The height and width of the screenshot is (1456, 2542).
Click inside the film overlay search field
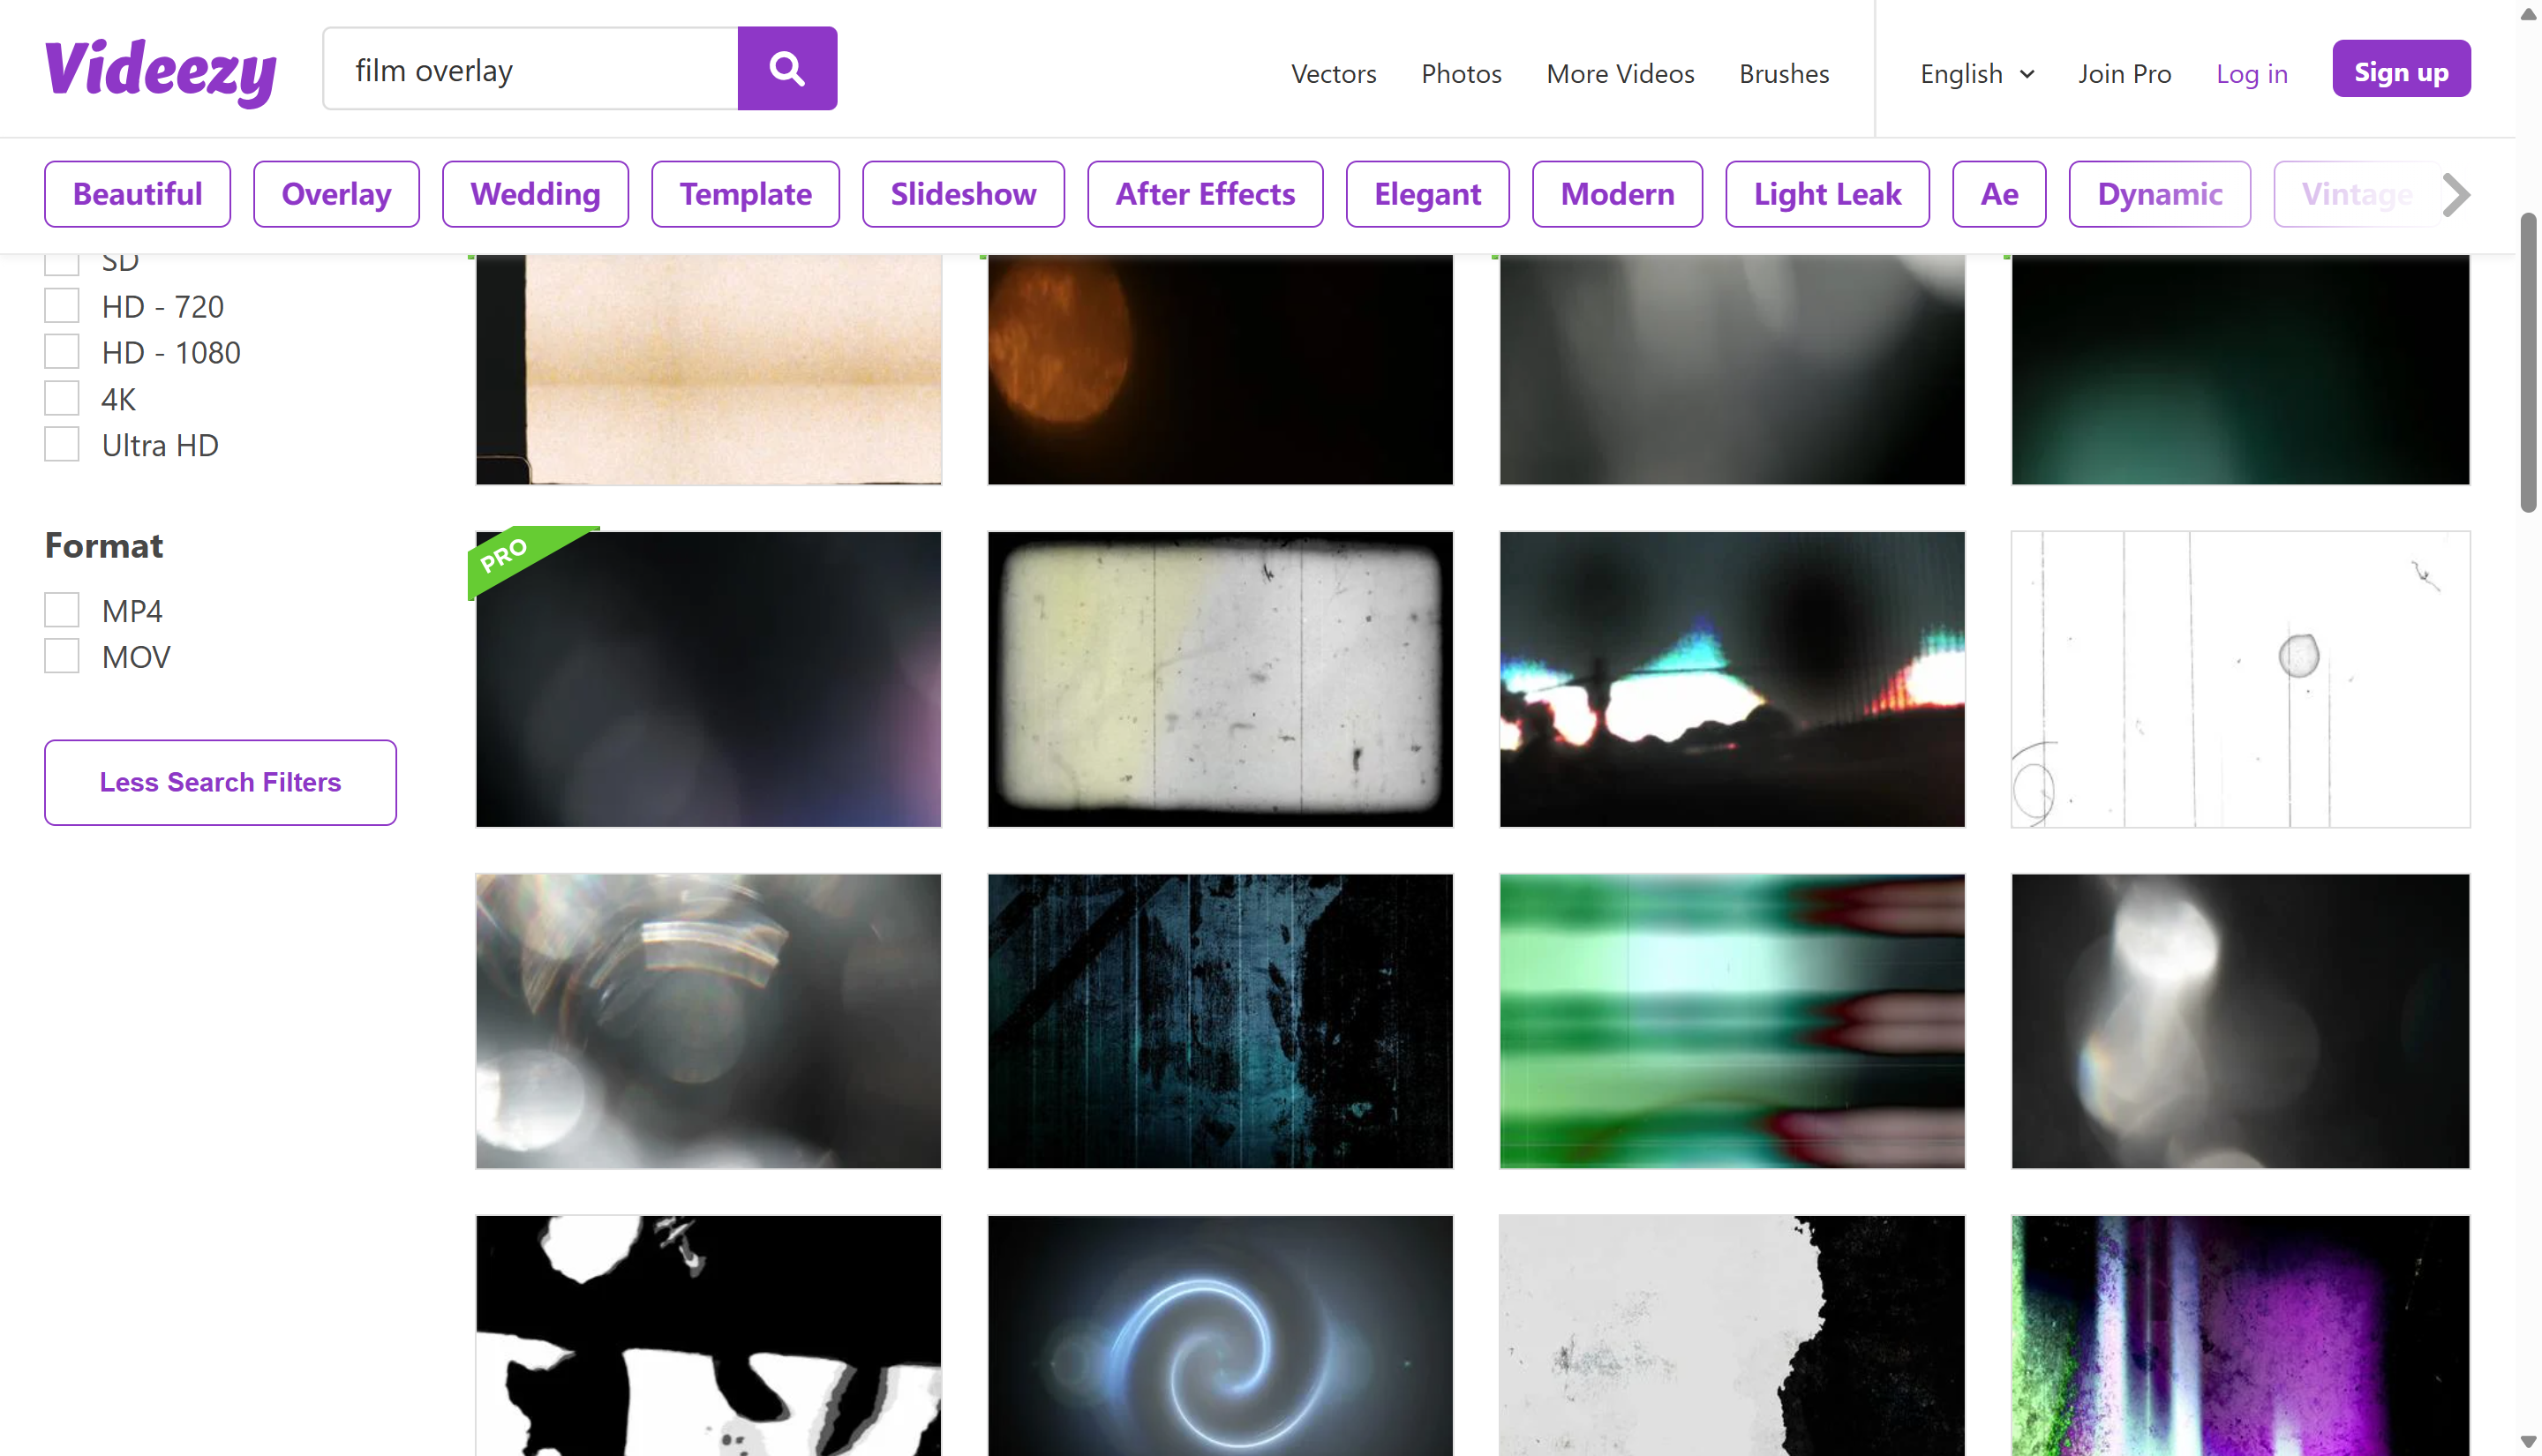click(530, 68)
